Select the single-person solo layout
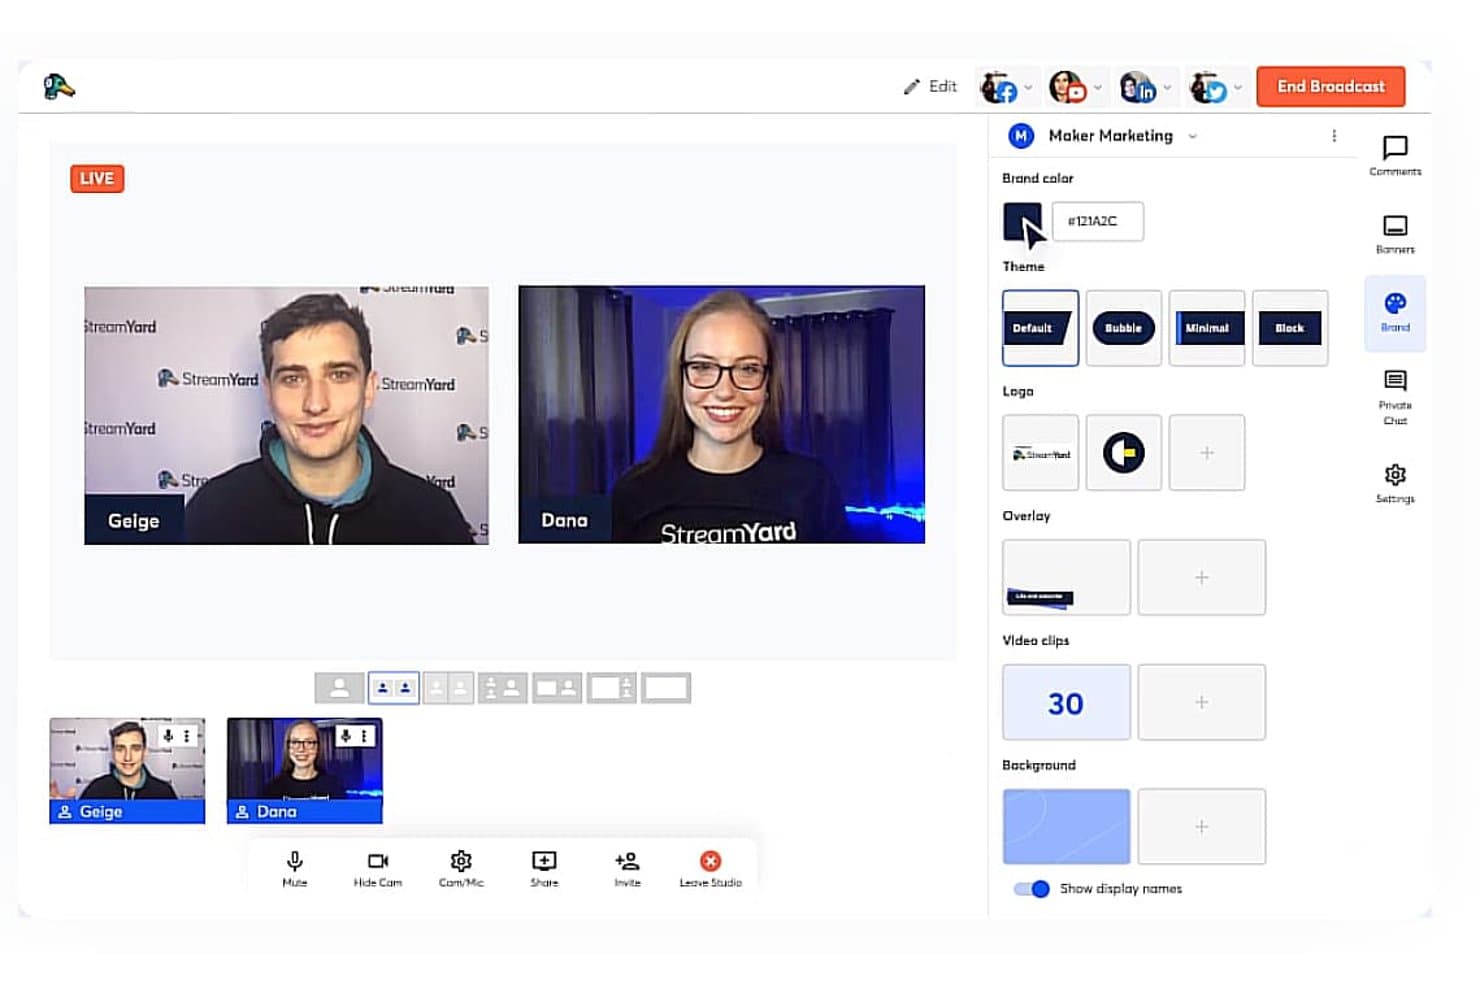The width and height of the screenshot is (1480, 987). [x=339, y=688]
